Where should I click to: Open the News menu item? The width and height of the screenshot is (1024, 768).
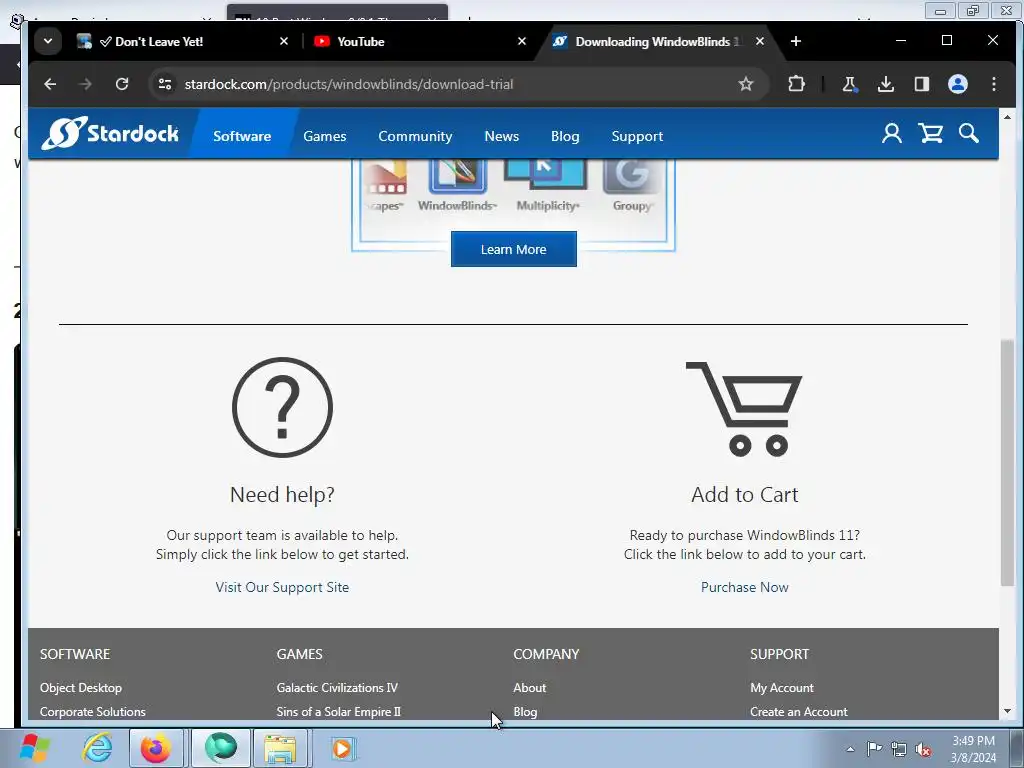coord(502,136)
